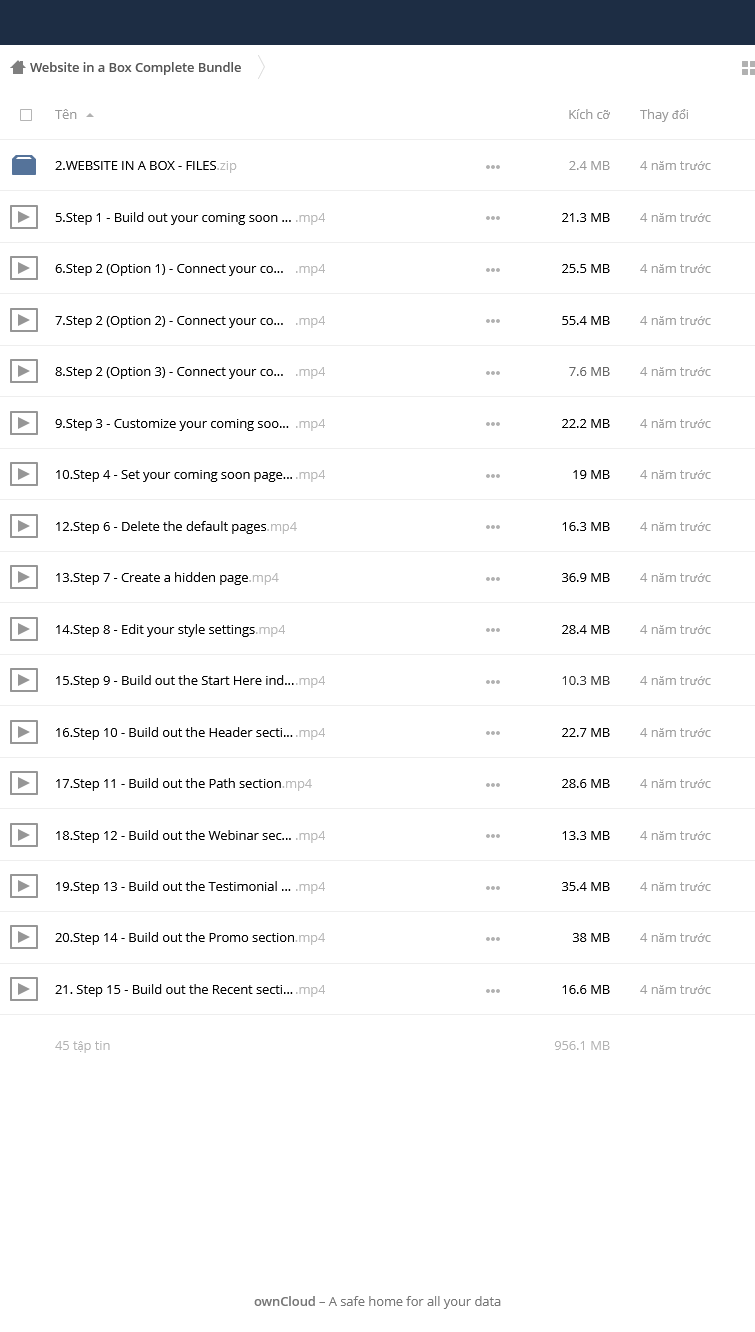Open 14.Step 8 - Edit your style settings.mp4
755x1332 pixels.
[x=170, y=629]
